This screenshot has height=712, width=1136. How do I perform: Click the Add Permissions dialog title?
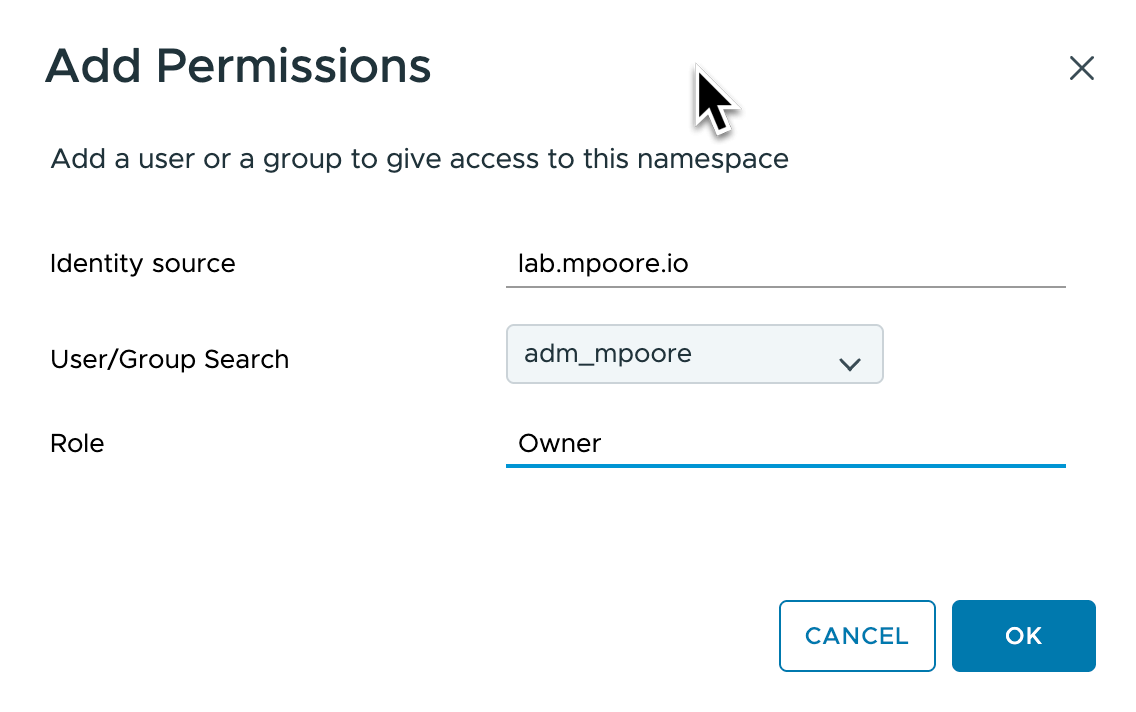click(x=238, y=66)
